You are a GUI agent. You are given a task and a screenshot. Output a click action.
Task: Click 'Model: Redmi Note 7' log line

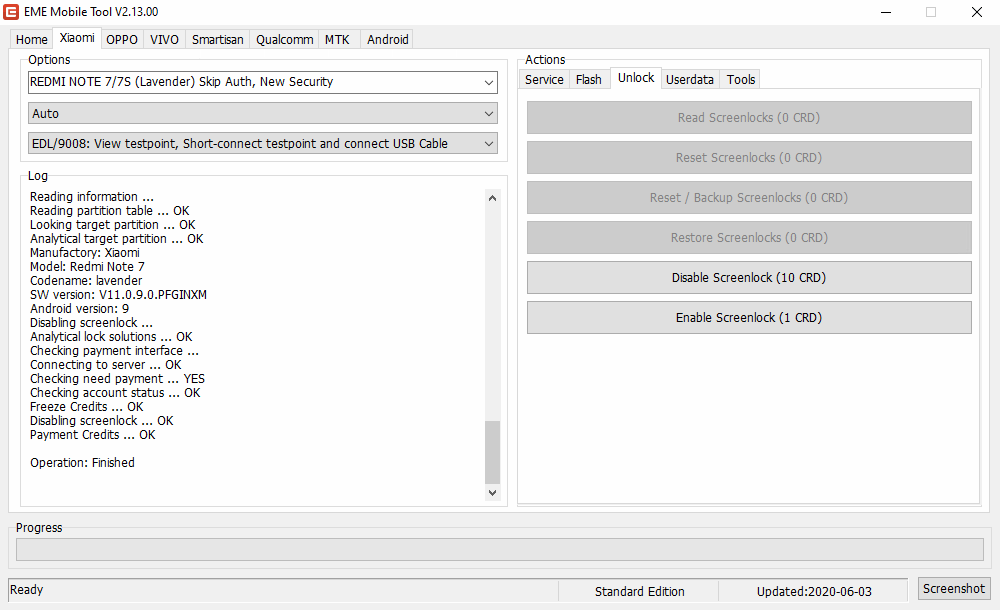(x=87, y=267)
